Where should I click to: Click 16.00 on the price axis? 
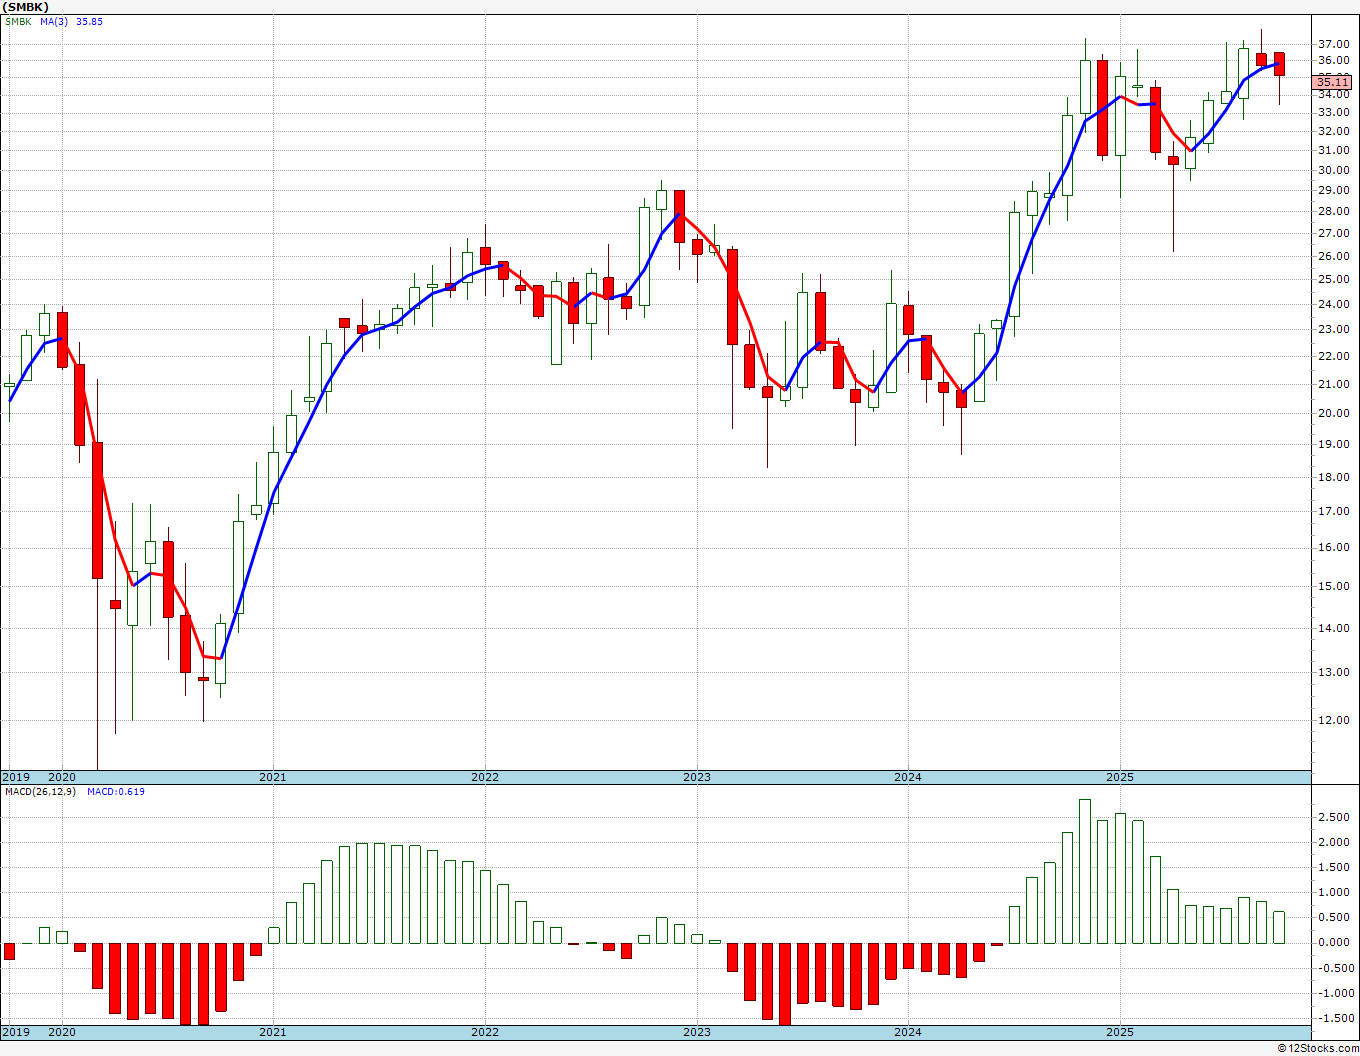click(x=1334, y=547)
